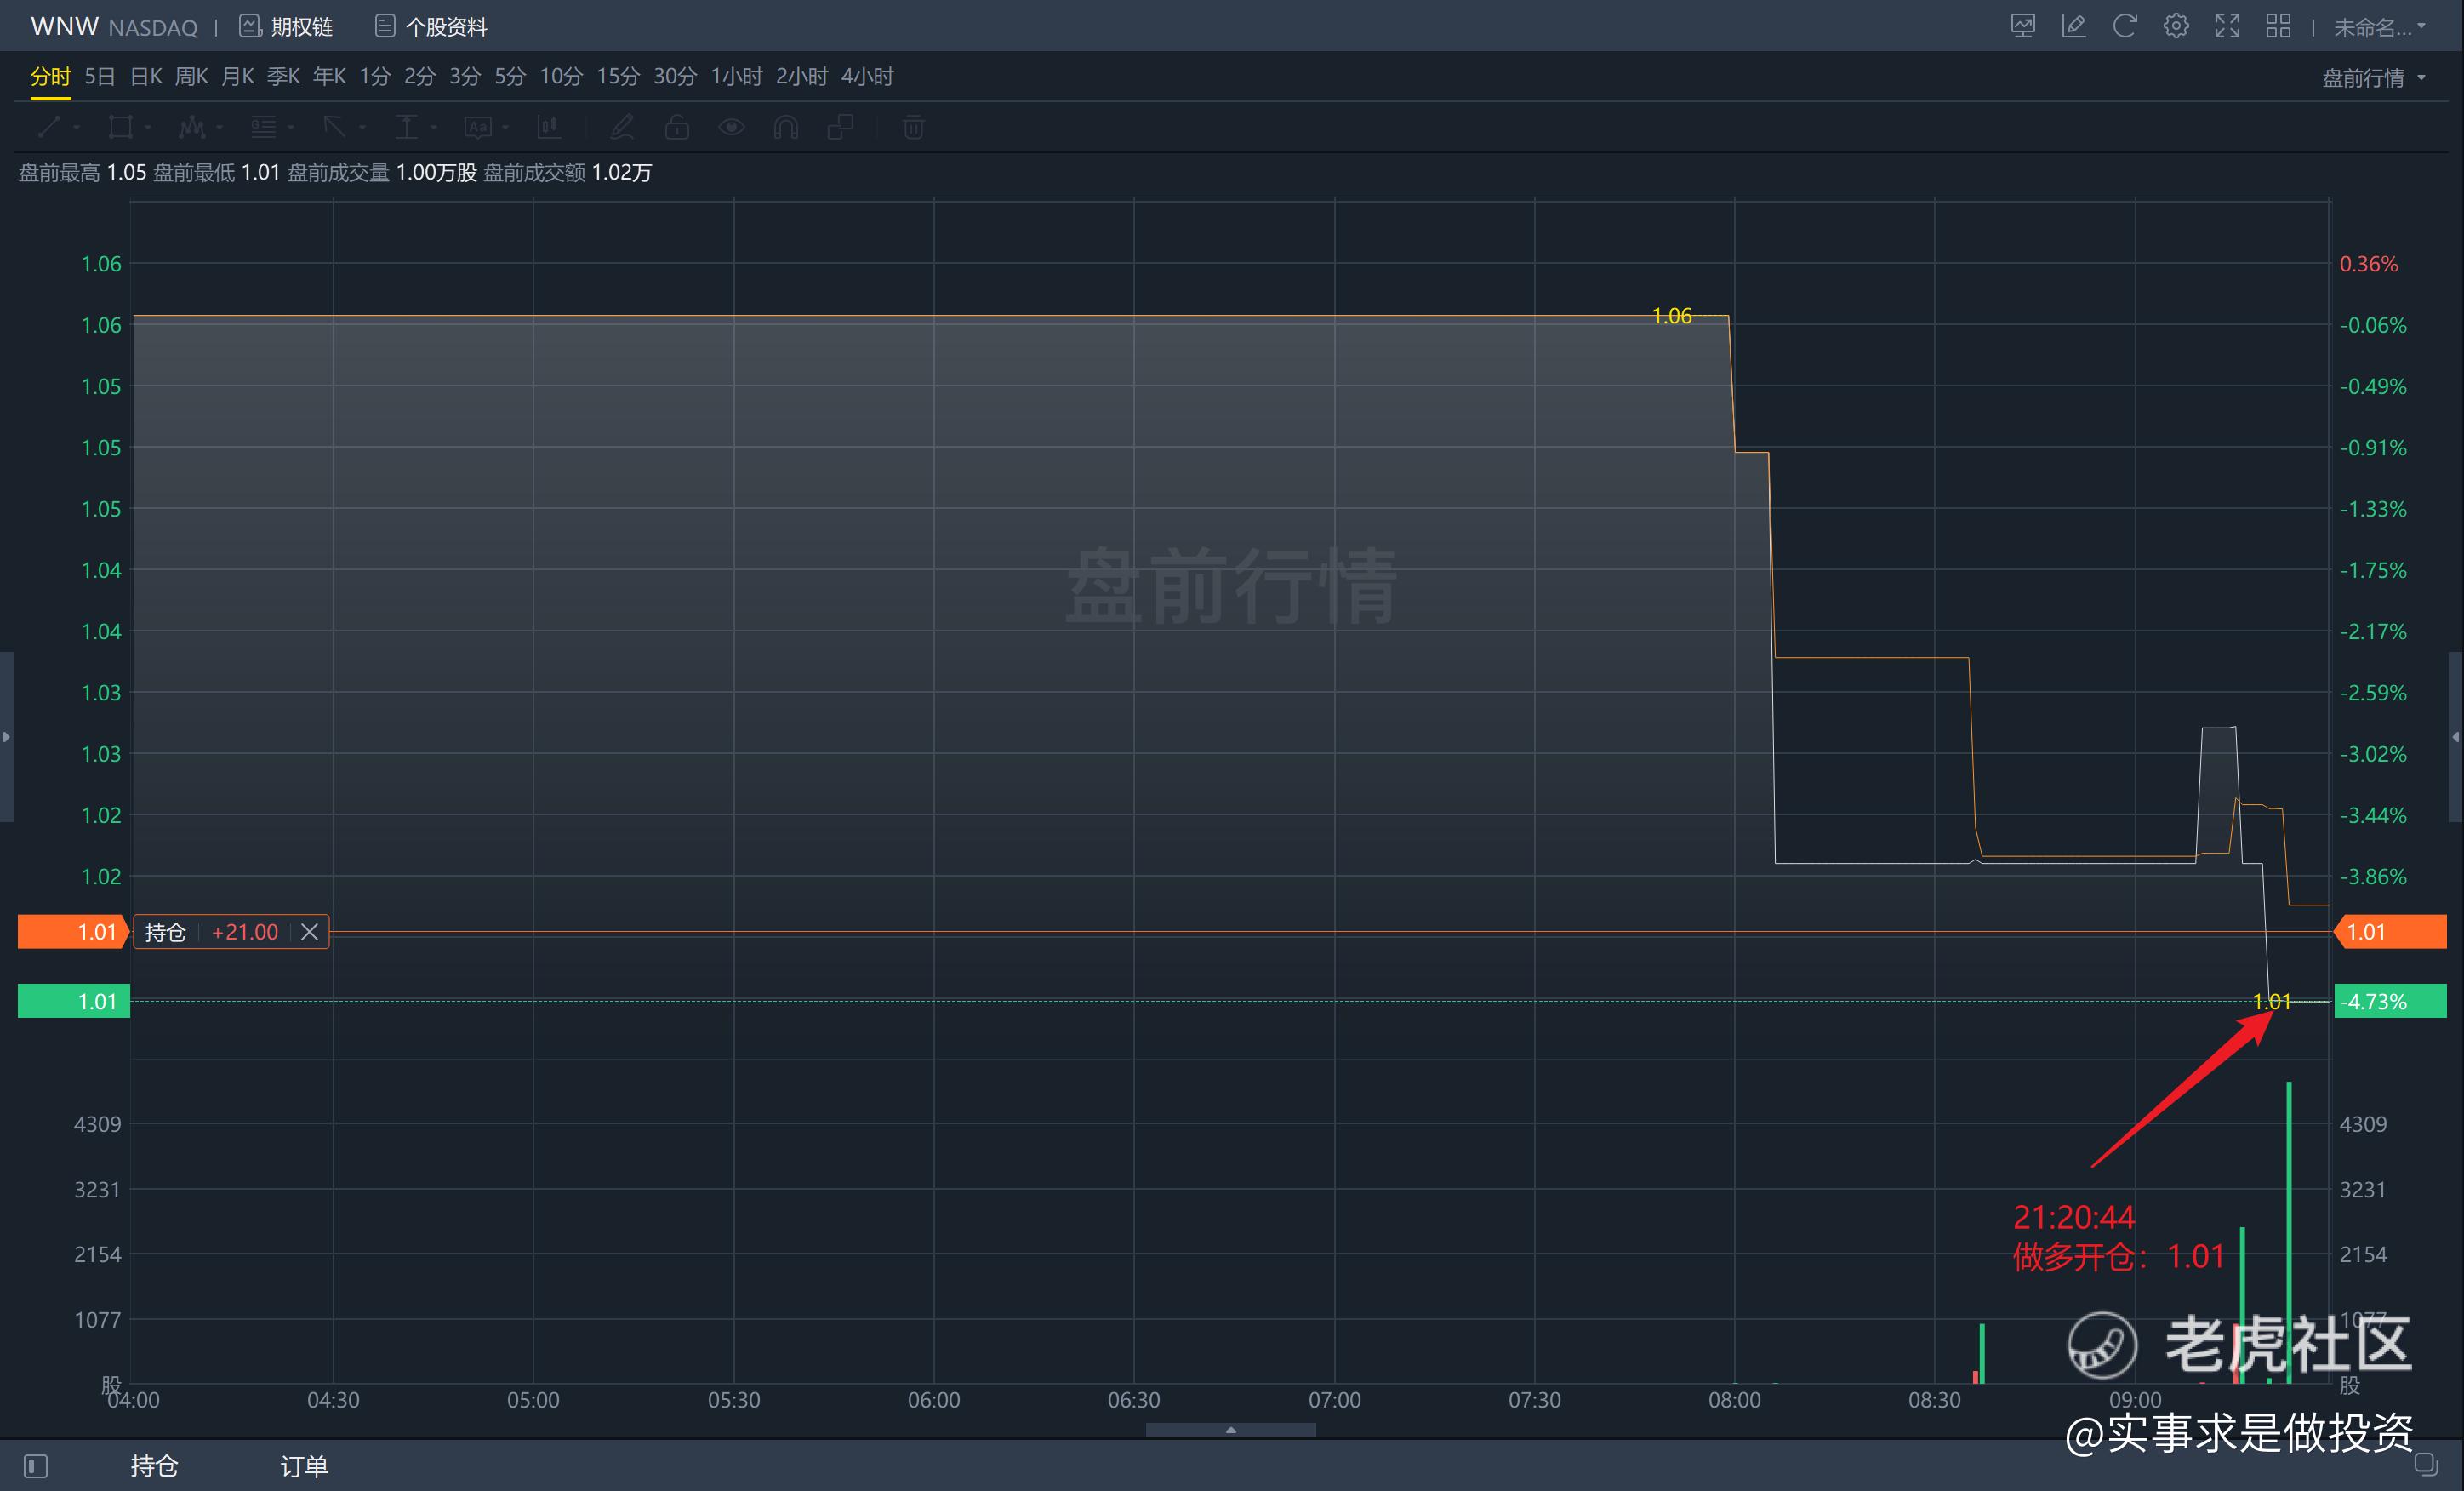Toggle drawings visibility eye icon
This screenshot has width=2464, height=1491.
732,127
